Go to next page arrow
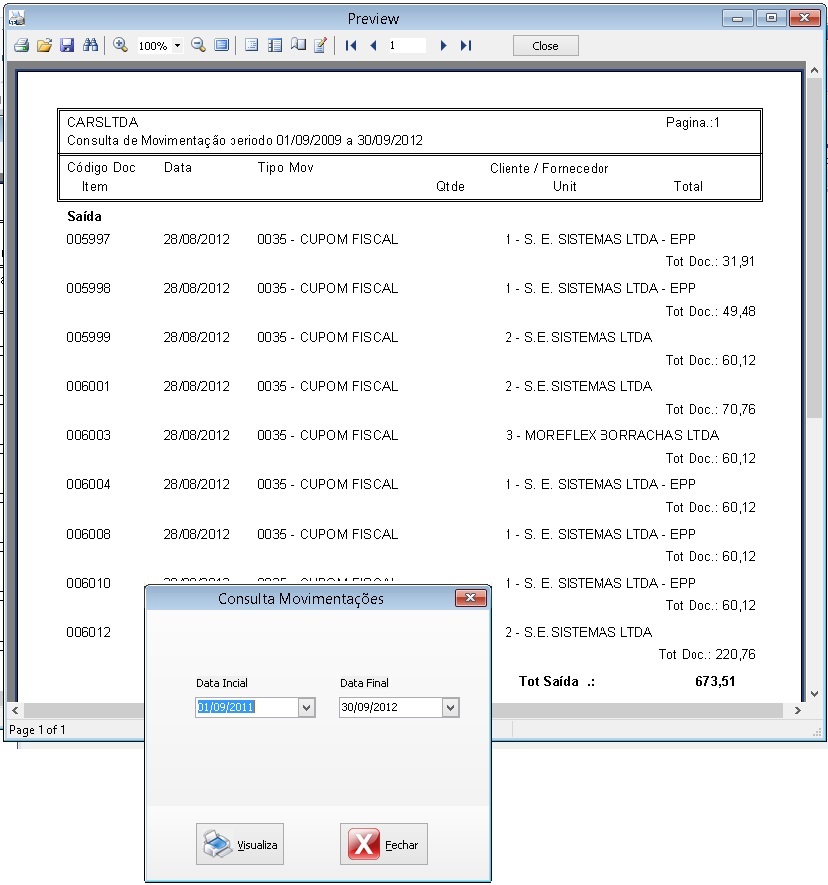 tap(443, 46)
